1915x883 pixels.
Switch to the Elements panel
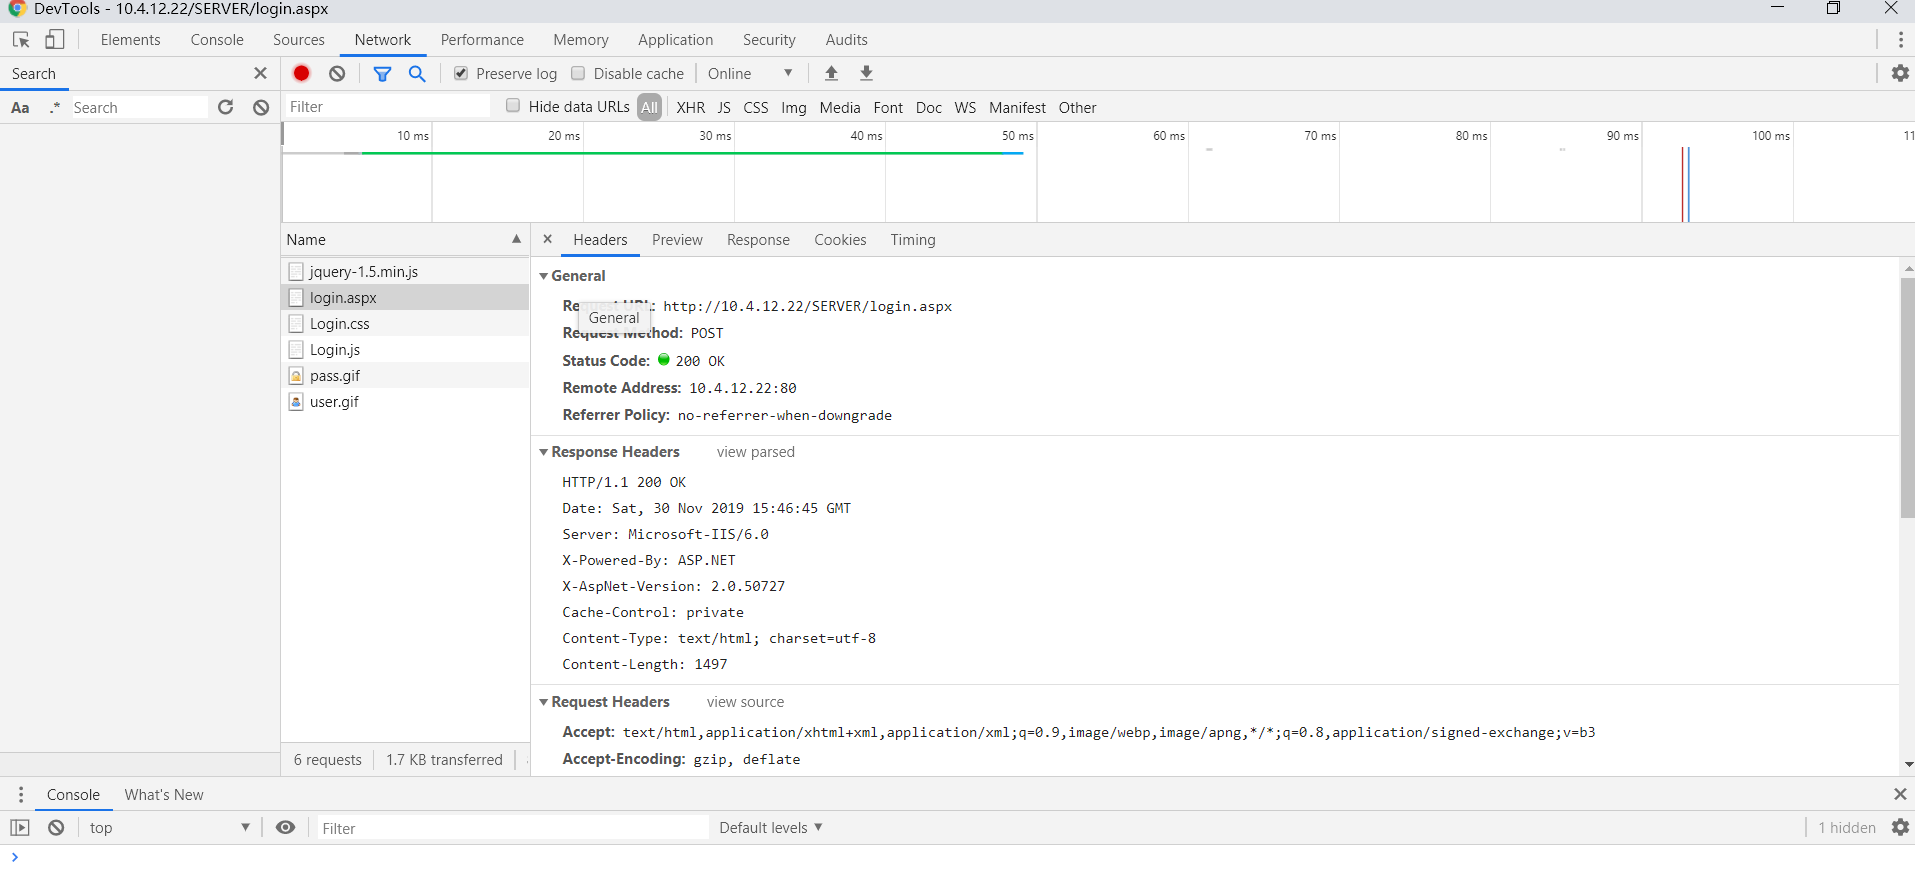[130, 40]
